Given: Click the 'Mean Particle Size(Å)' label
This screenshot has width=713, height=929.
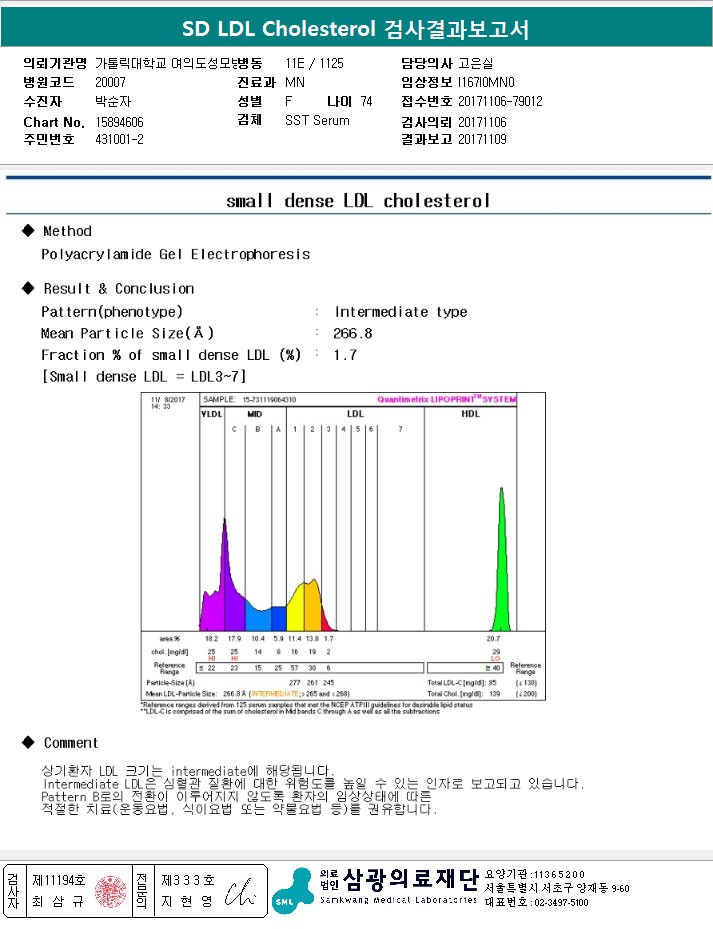Looking at the screenshot, I should point(127,333).
